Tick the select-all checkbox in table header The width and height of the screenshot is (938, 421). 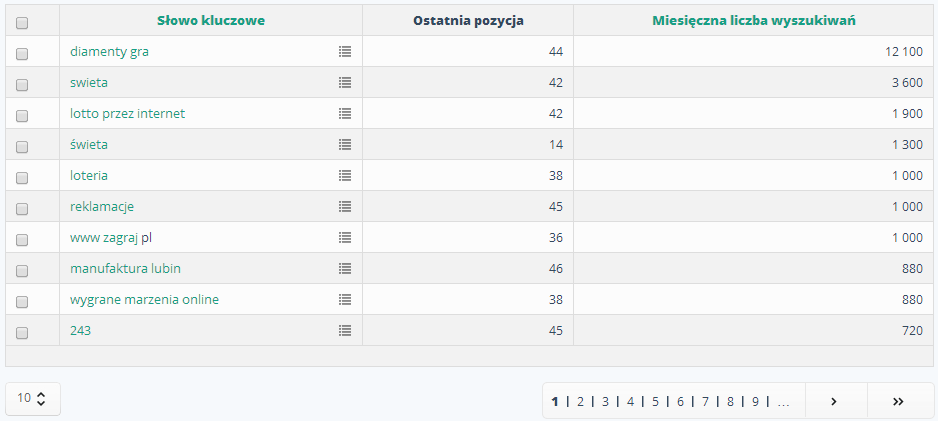[22, 22]
